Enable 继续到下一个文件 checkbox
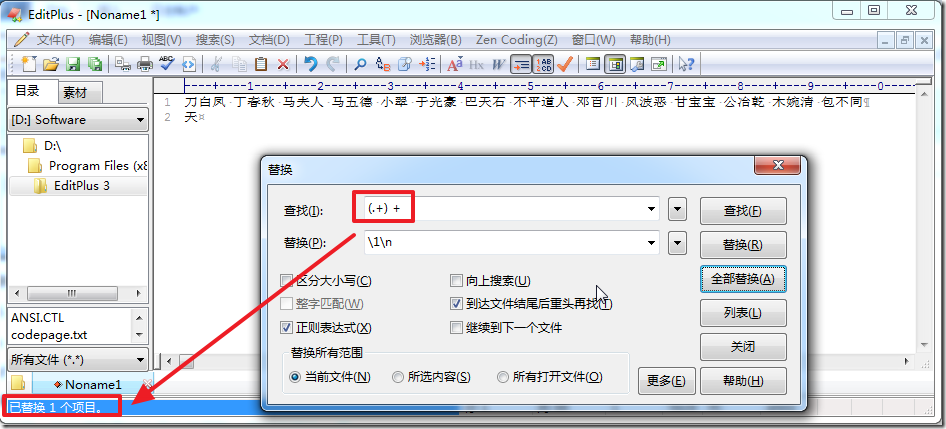 point(456,328)
